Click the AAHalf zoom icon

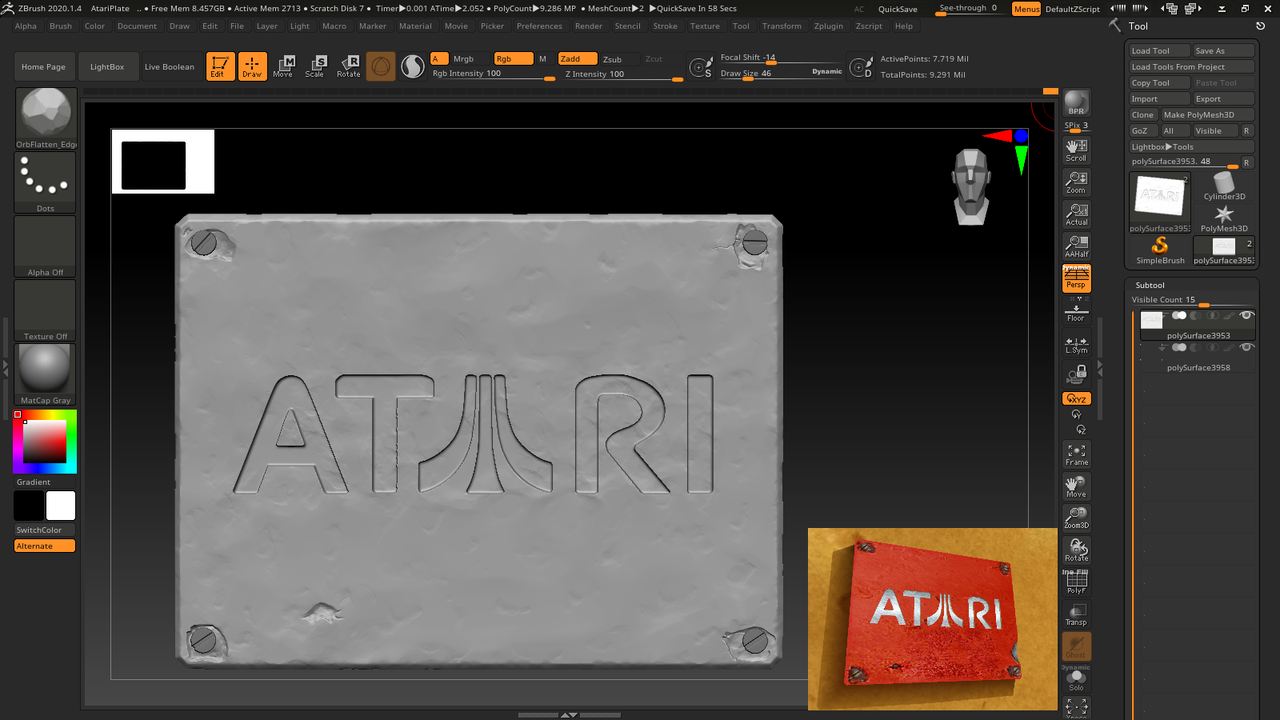point(1076,246)
